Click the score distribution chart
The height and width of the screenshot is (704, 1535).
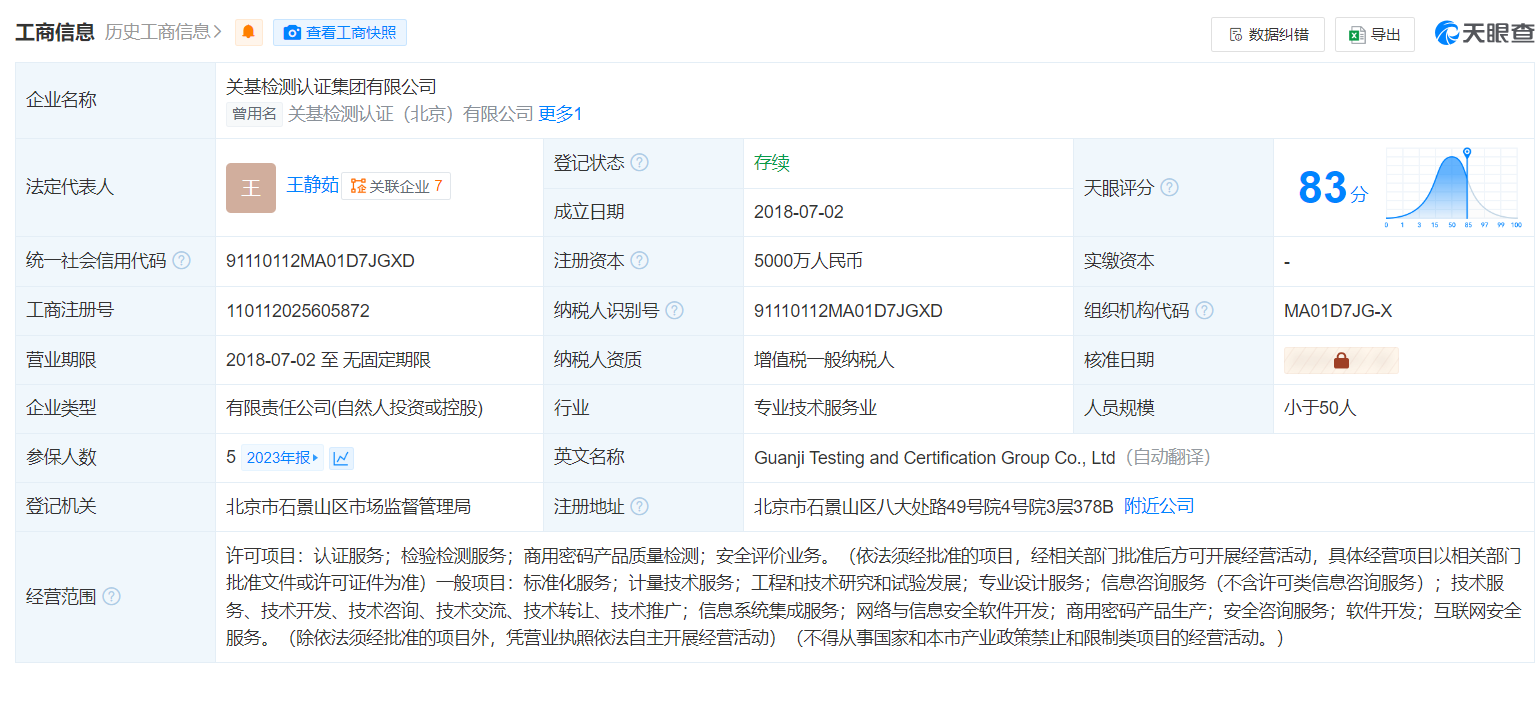coord(1453,188)
